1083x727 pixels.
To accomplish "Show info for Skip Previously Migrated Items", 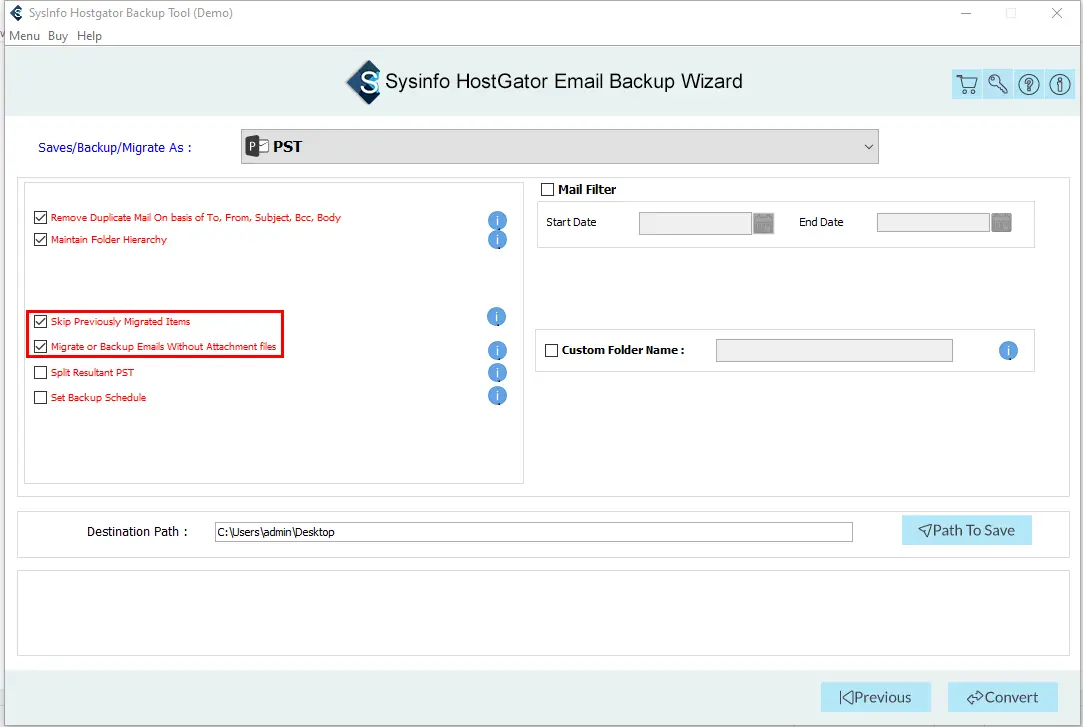I will tap(497, 317).
